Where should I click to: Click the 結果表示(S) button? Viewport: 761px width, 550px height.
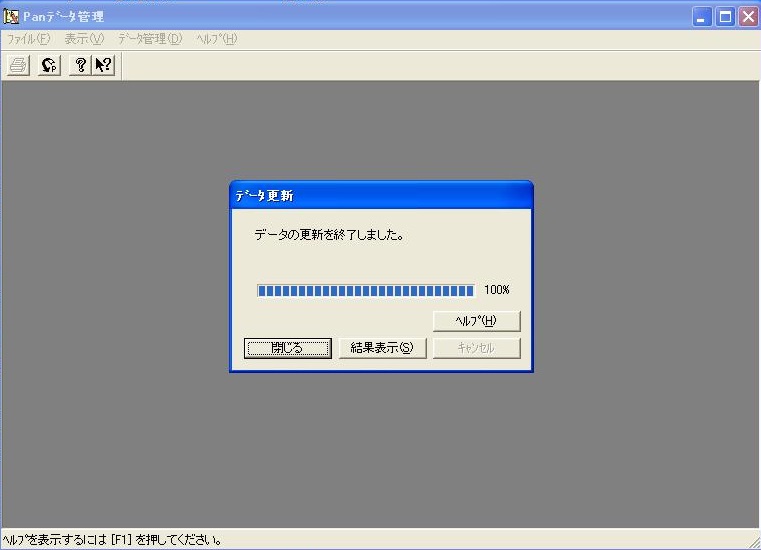coord(382,348)
